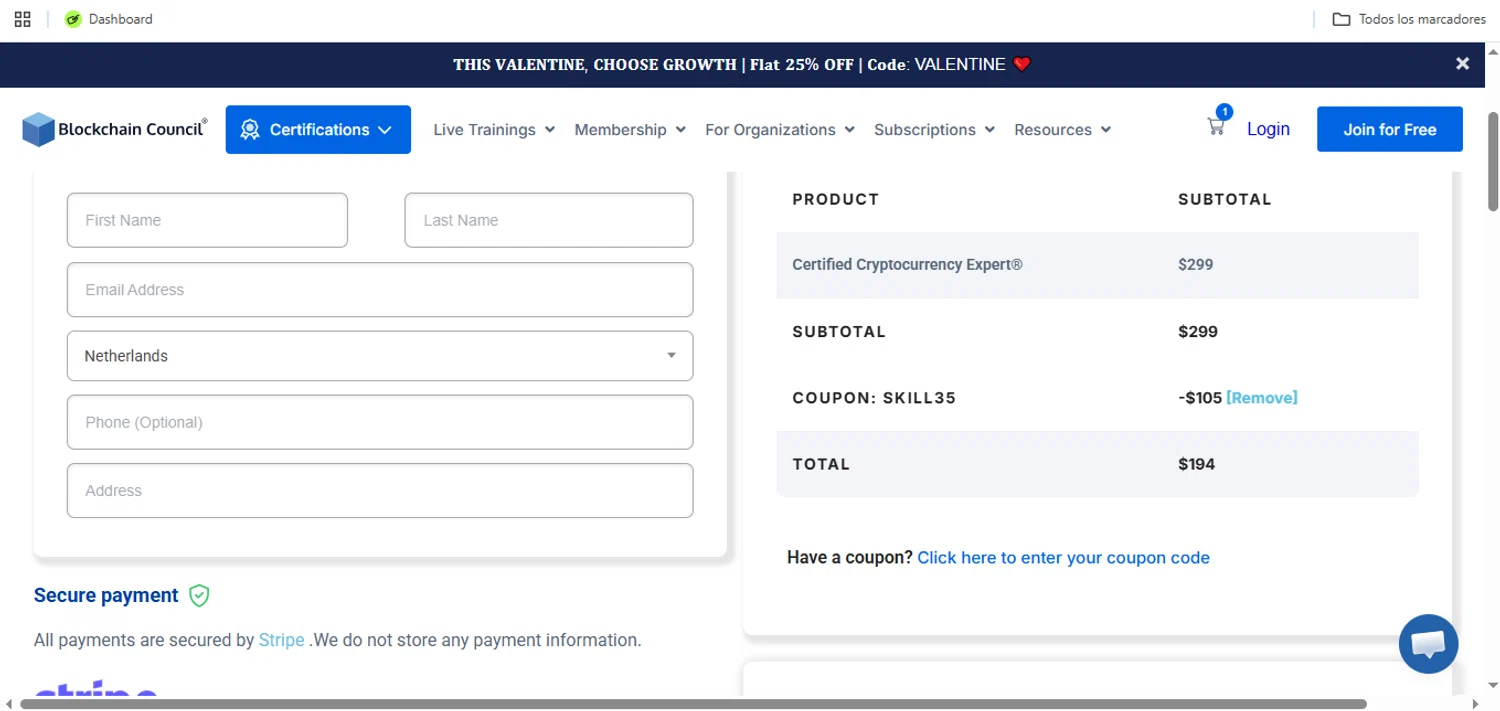Focus the First Name field
Screen dimensions: 1500x711
(x=207, y=220)
